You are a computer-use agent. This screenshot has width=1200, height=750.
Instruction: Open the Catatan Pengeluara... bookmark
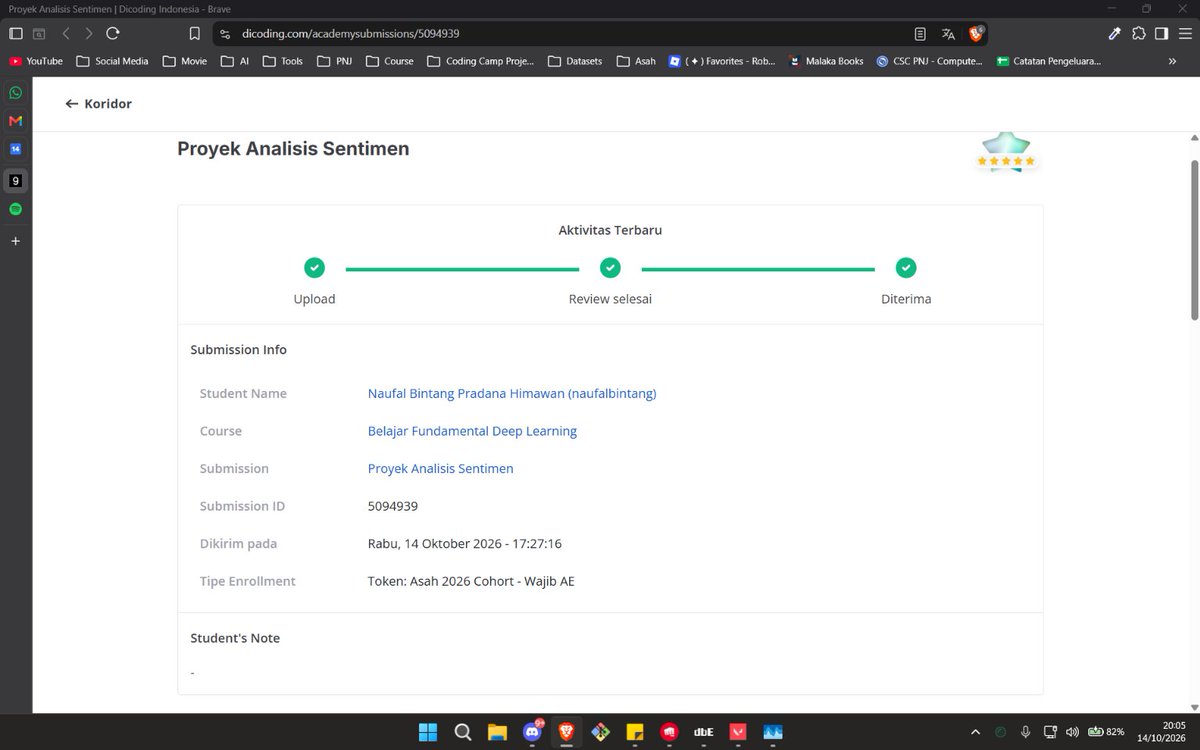pos(1048,61)
